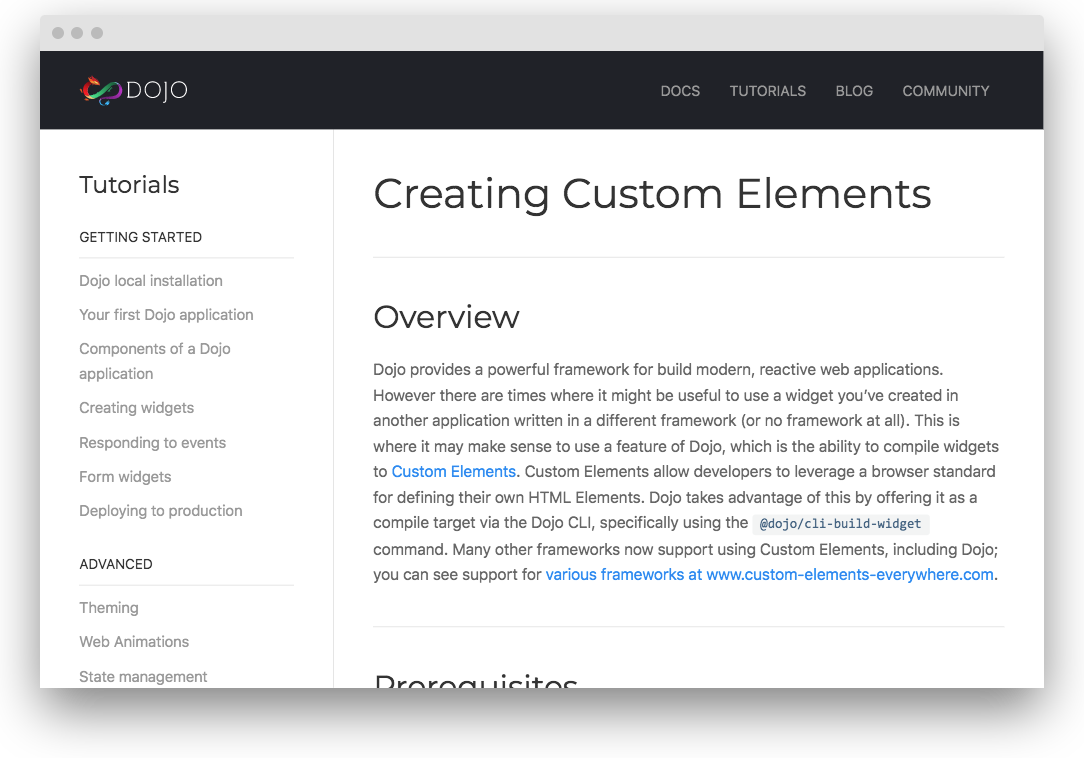Open the COMMUNITY nav item

pyautogui.click(x=946, y=91)
